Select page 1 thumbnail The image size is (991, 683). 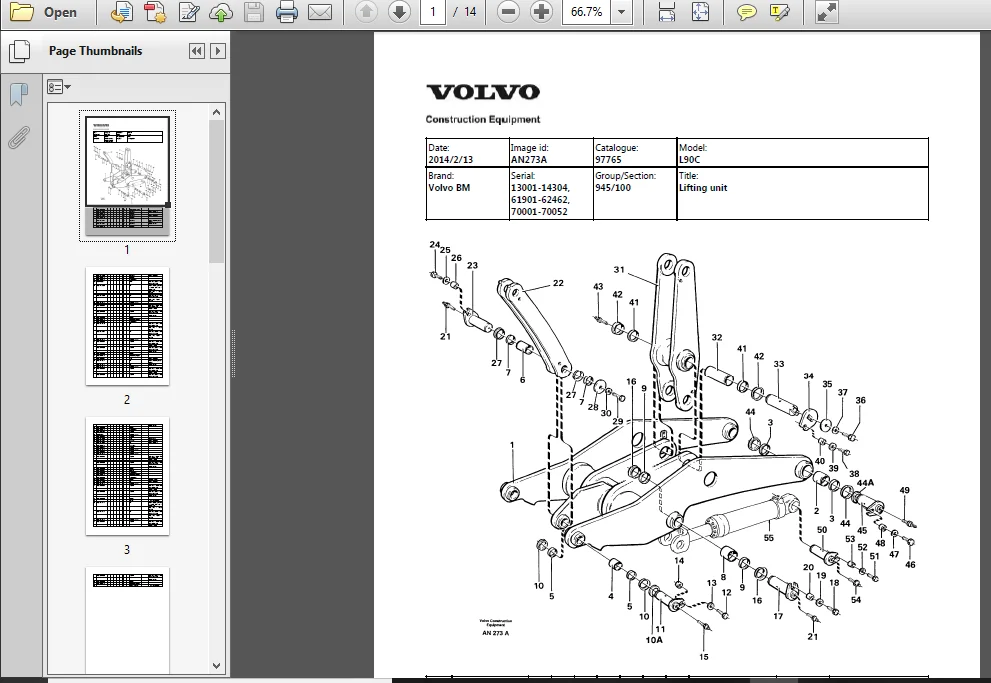(x=127, y=176)
